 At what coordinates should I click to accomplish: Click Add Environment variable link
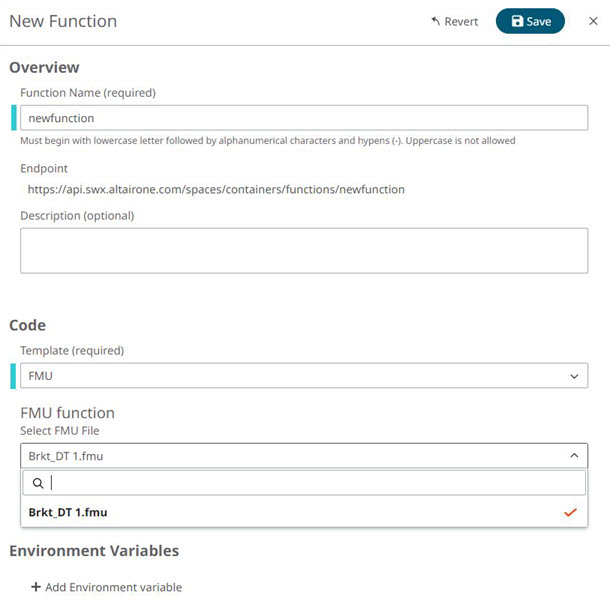113,587
